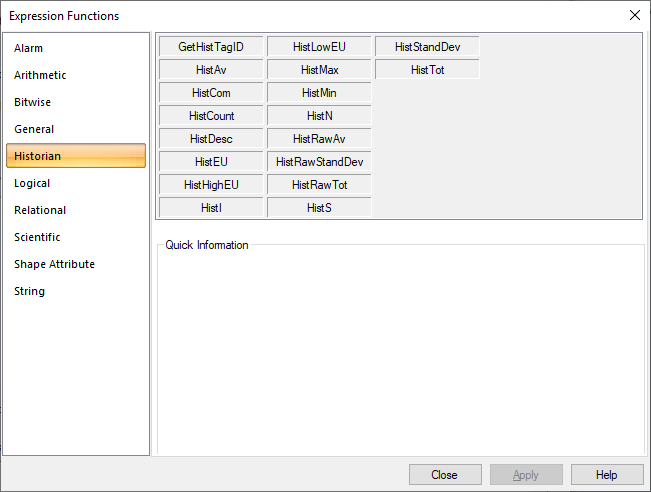Click the HistAv function button

pyautogui.click(x=211, y=70)
